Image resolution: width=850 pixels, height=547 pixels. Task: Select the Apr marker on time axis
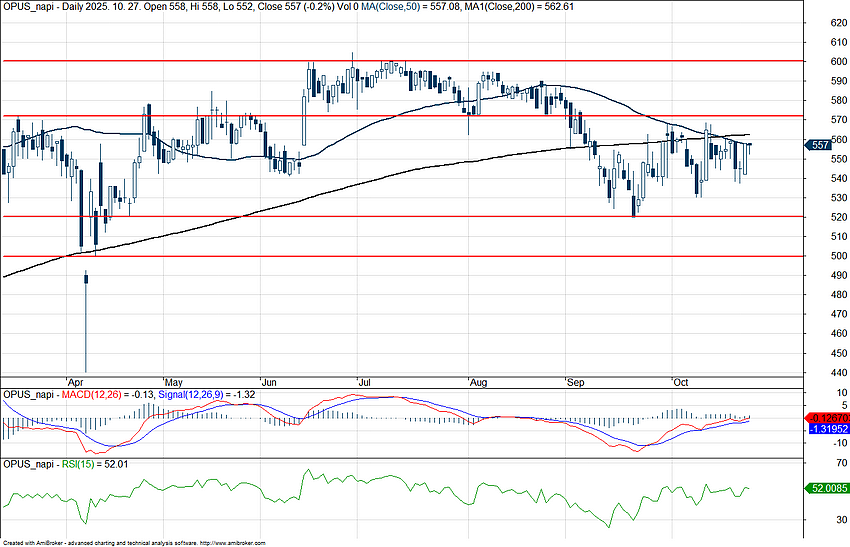pos(73,382)
